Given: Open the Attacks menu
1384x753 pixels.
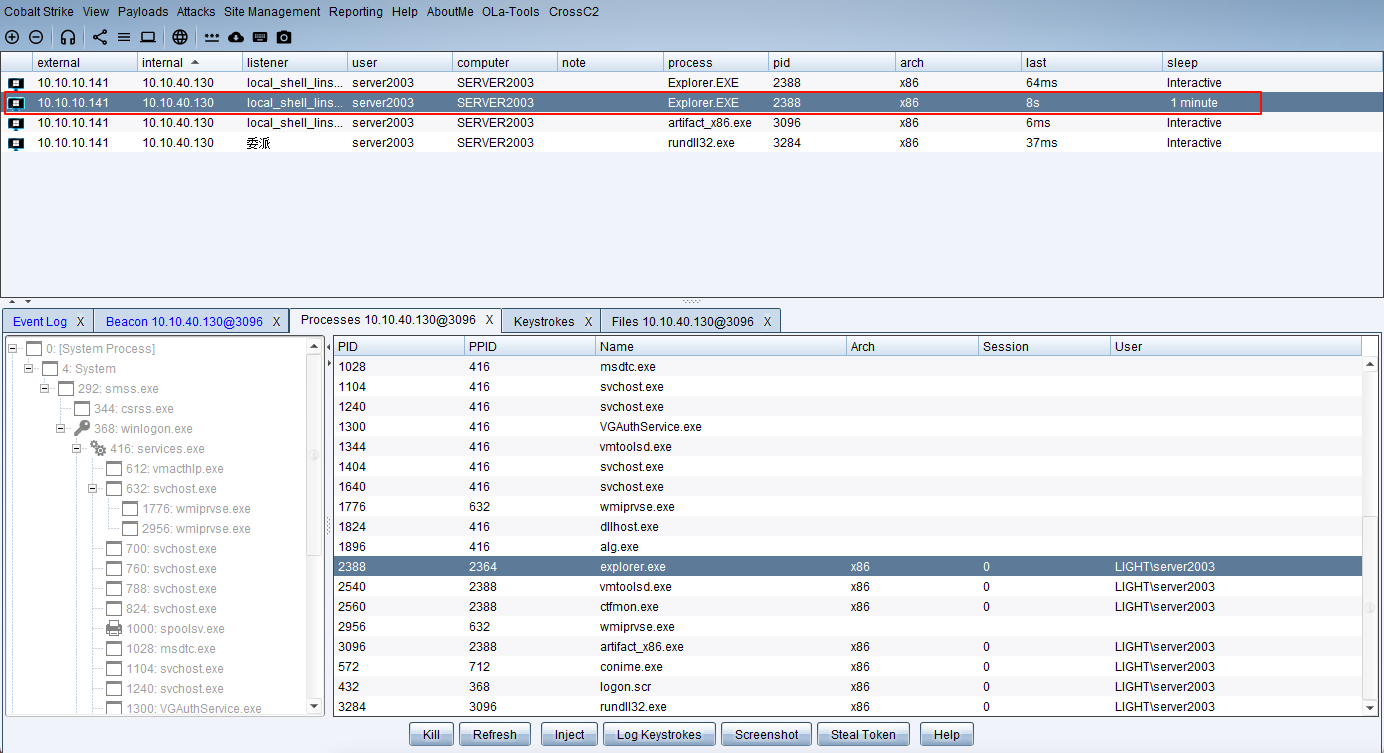Looking at the screenshot, I should click(x=196, y=12).
